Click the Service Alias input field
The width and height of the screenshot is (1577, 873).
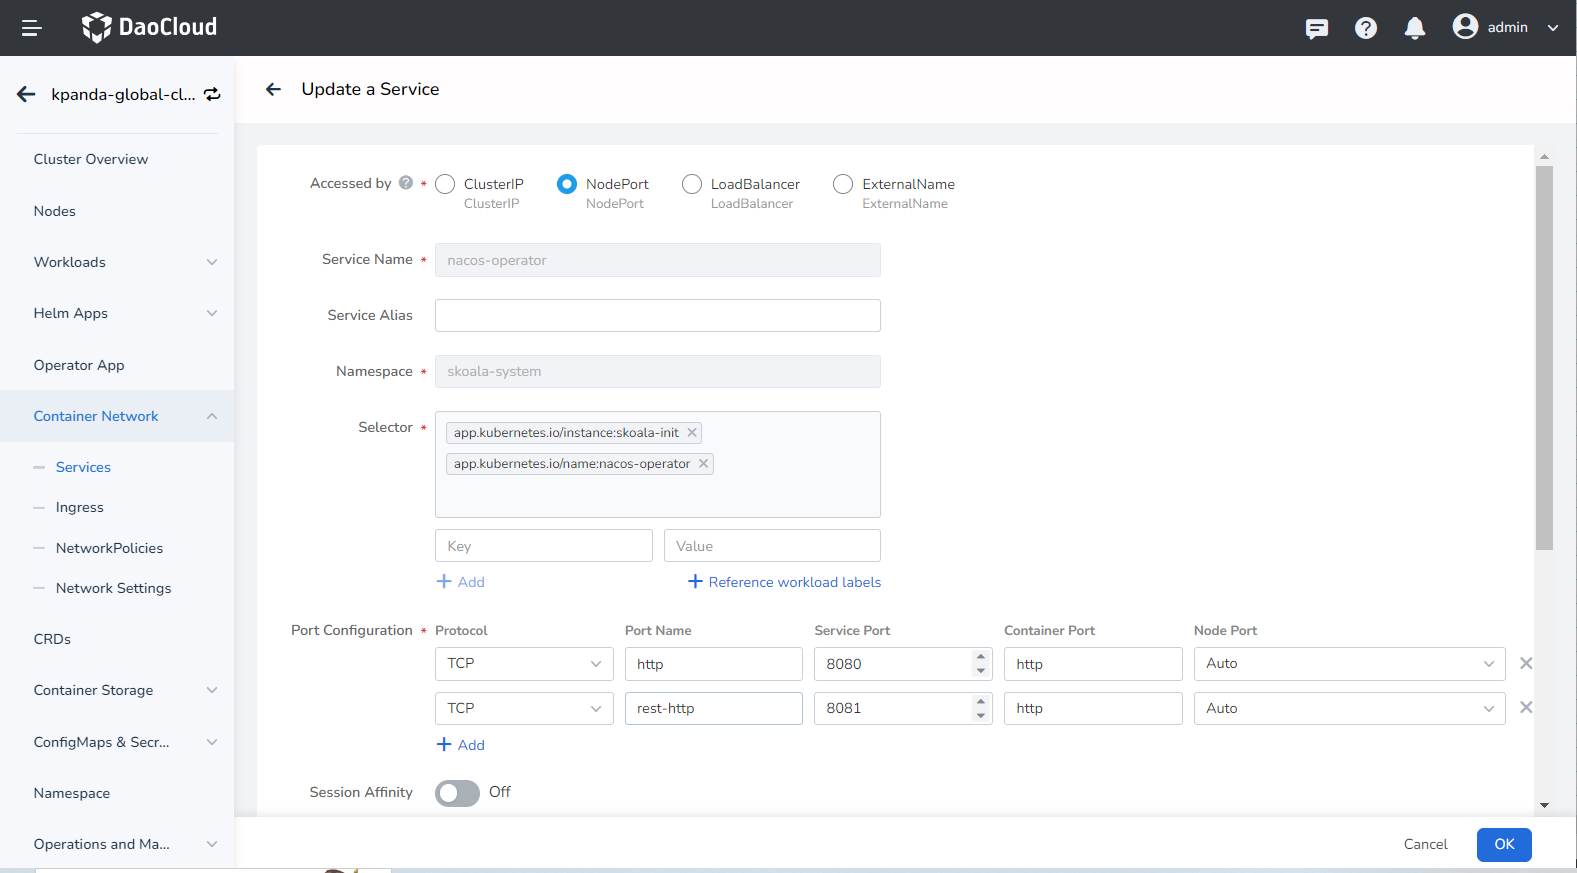[x=657, y=315]
